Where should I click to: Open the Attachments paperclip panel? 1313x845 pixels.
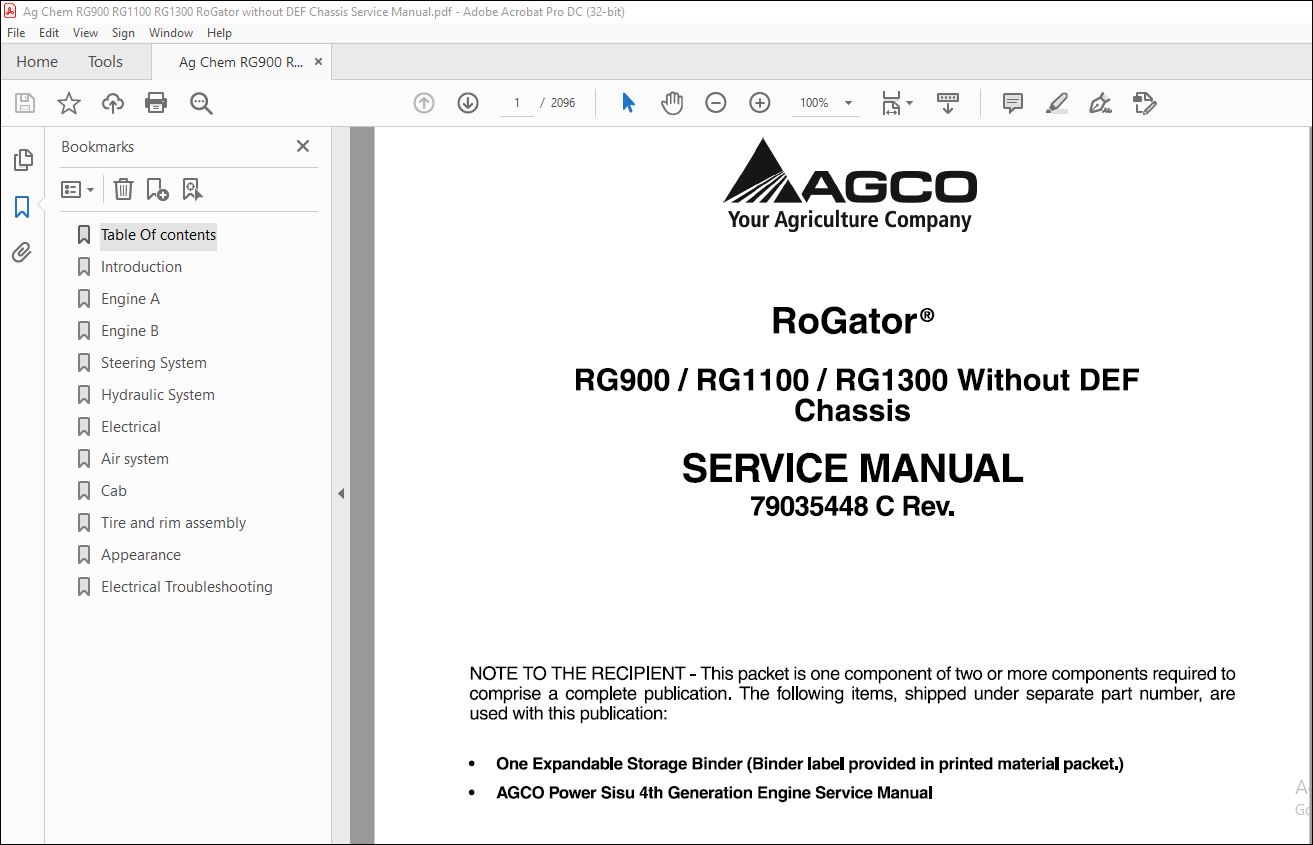point(22,253)
